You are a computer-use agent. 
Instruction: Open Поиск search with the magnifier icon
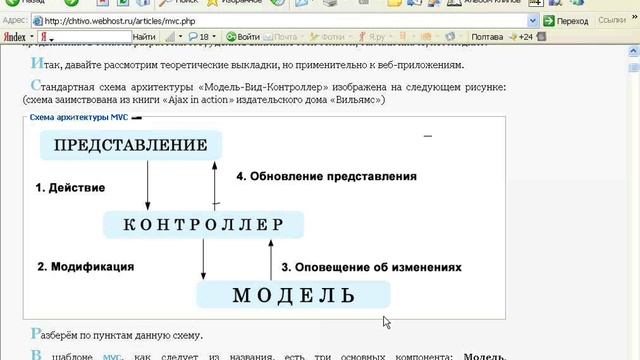[x=178, y=2]
